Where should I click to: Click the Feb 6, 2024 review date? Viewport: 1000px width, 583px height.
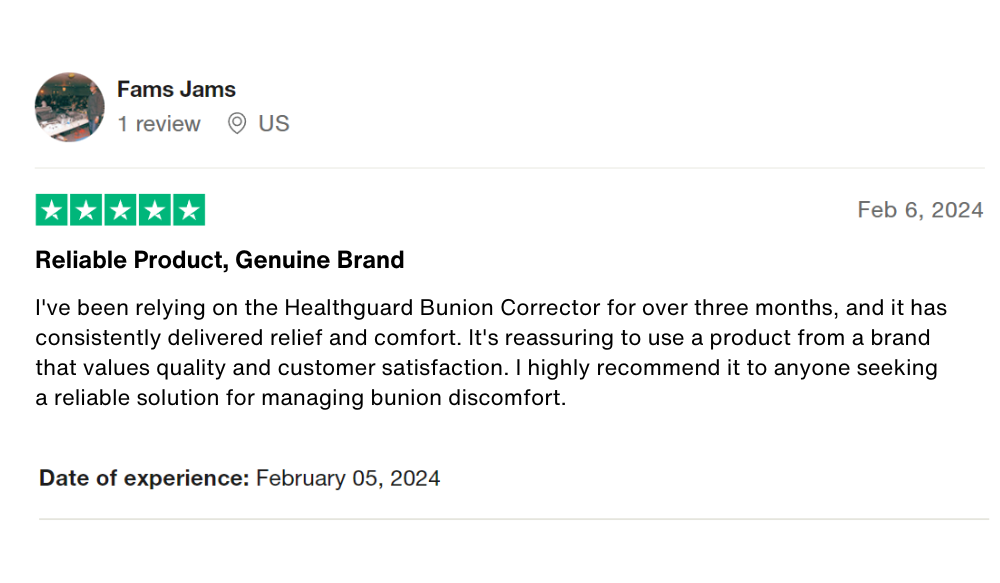coord(920,210)
